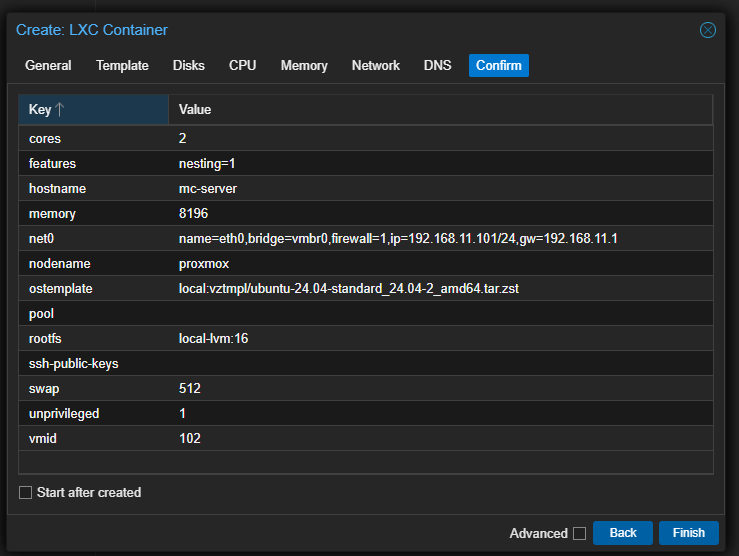Viewport: 739px width, 556px height.
Task: Open the DNS tab
Action: click(437, 66)
